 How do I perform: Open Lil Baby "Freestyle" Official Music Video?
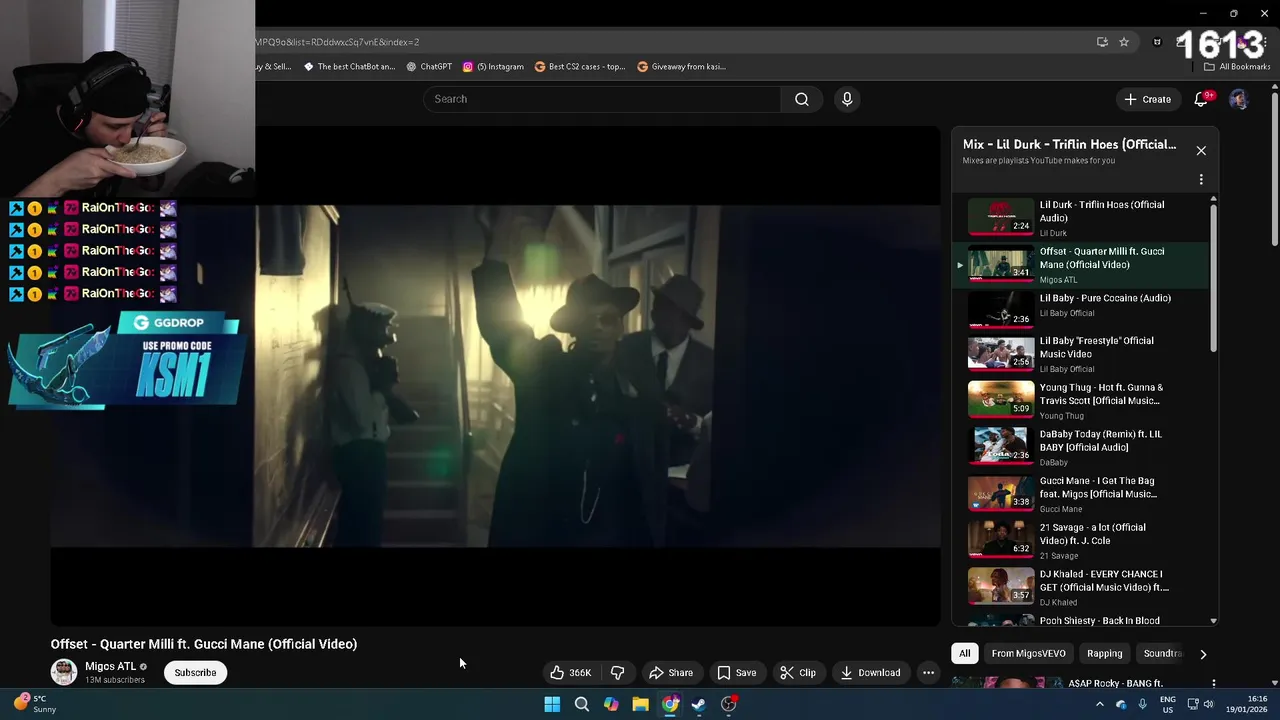click(x=1082, y=354)
